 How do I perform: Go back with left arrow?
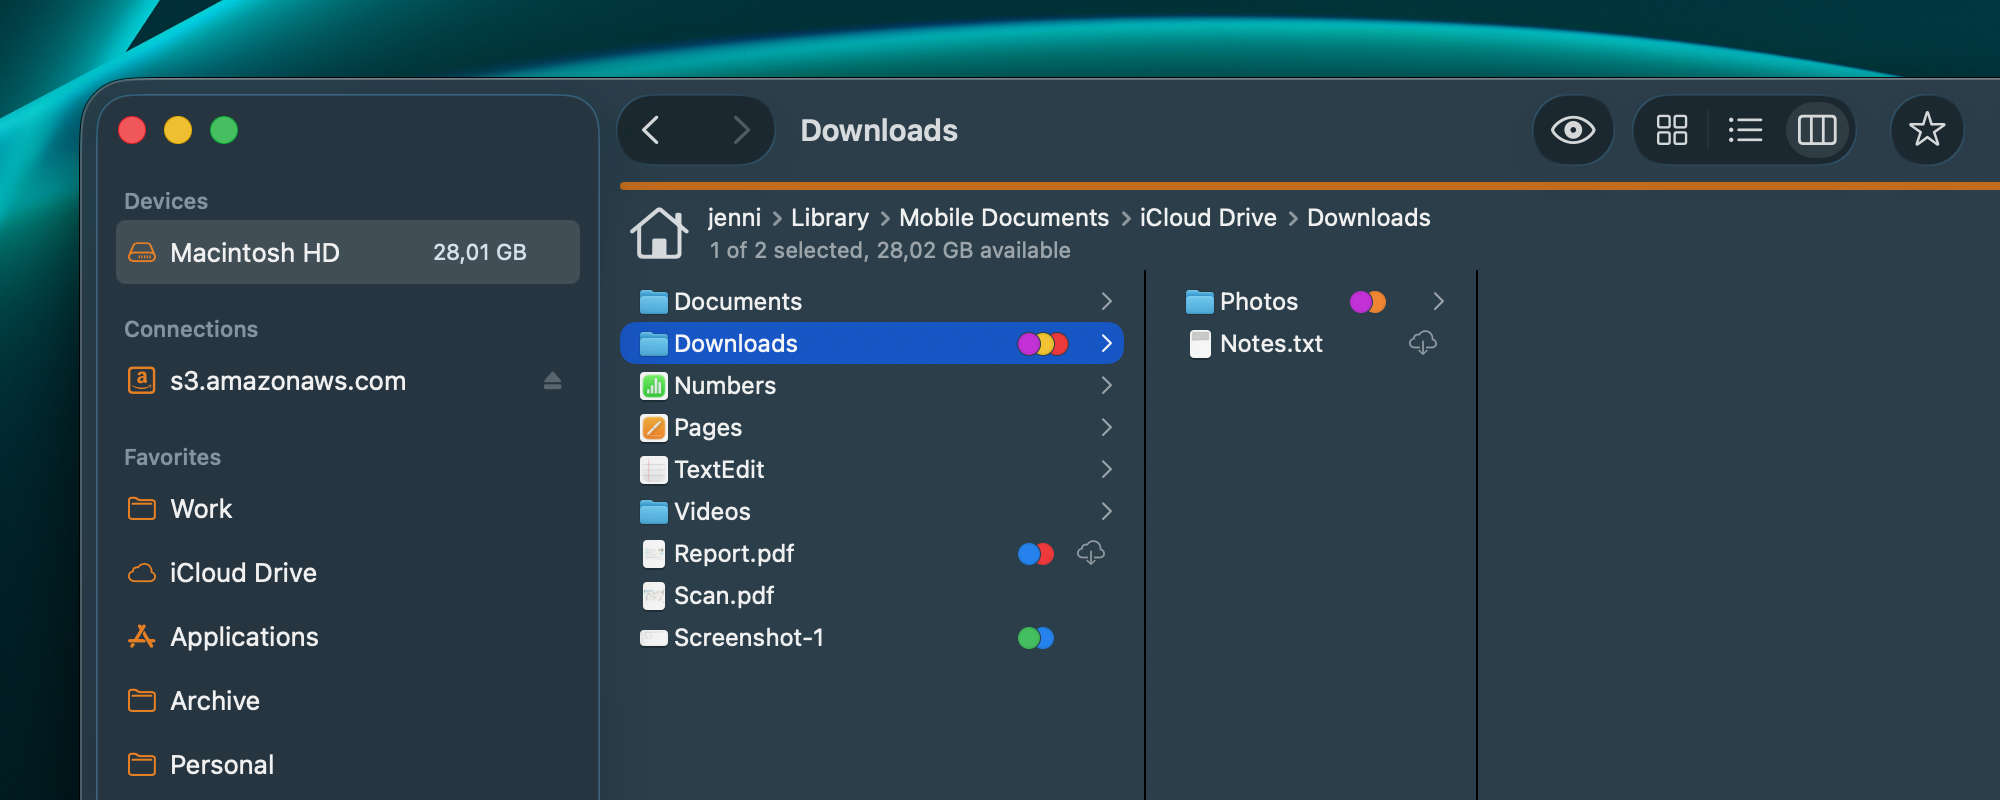coord(651,130)
